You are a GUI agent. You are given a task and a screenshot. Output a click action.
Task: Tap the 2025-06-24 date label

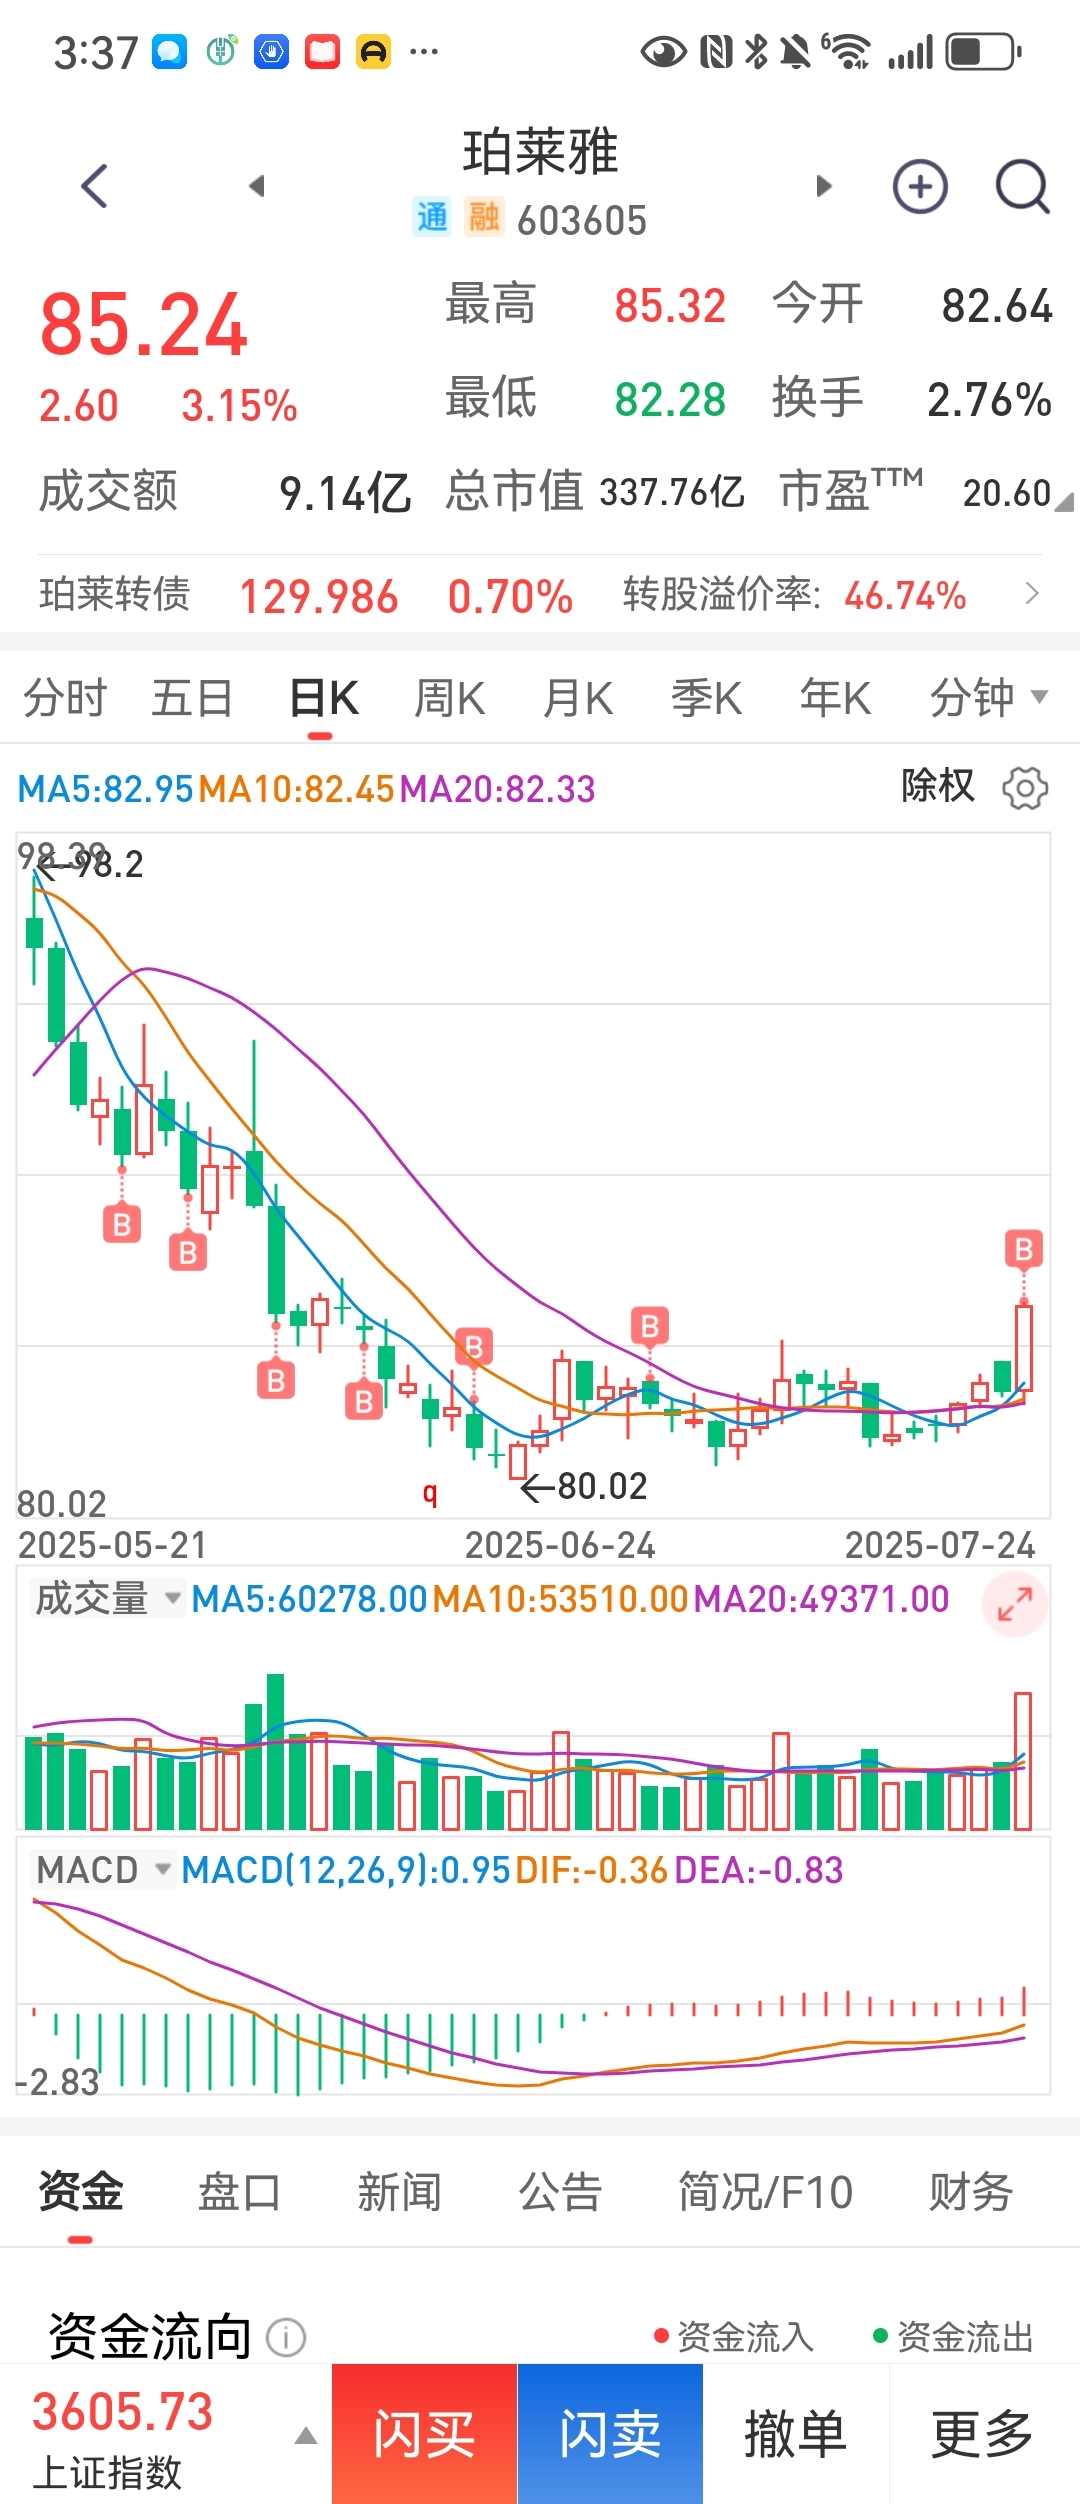point(560,1545)
